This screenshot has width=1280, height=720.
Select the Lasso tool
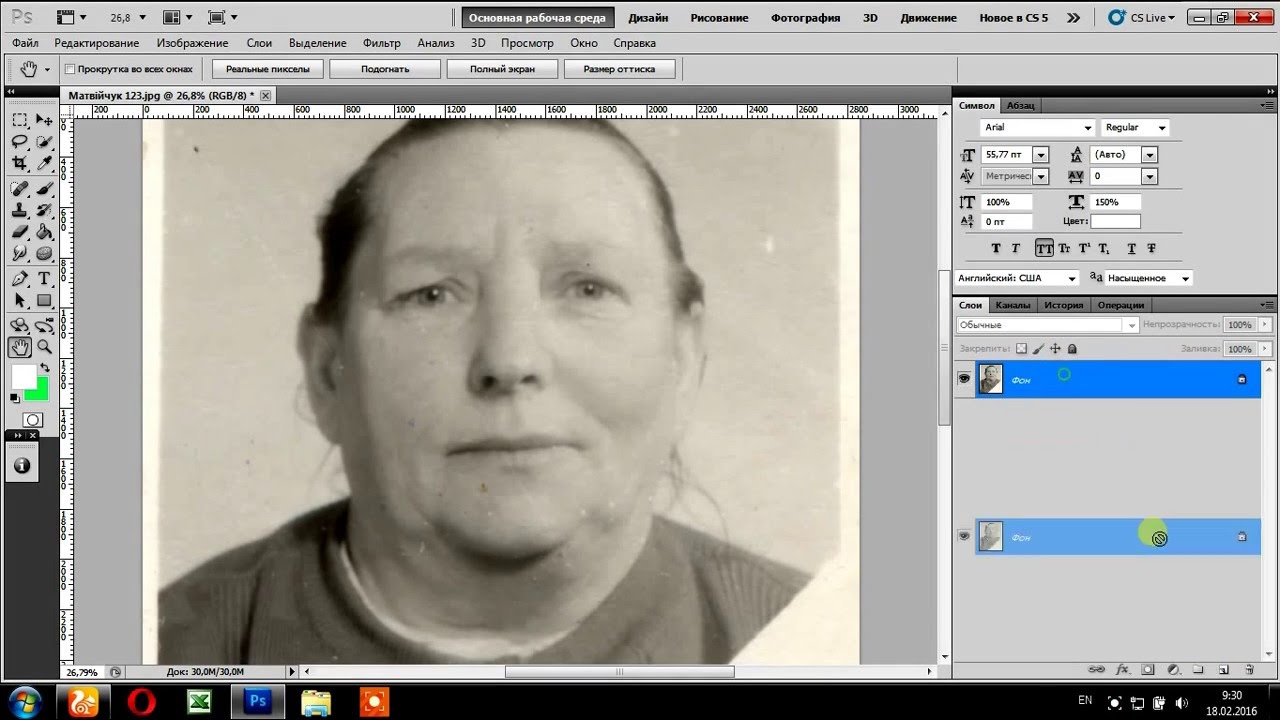pyautogui.click(x=20, y=142)
